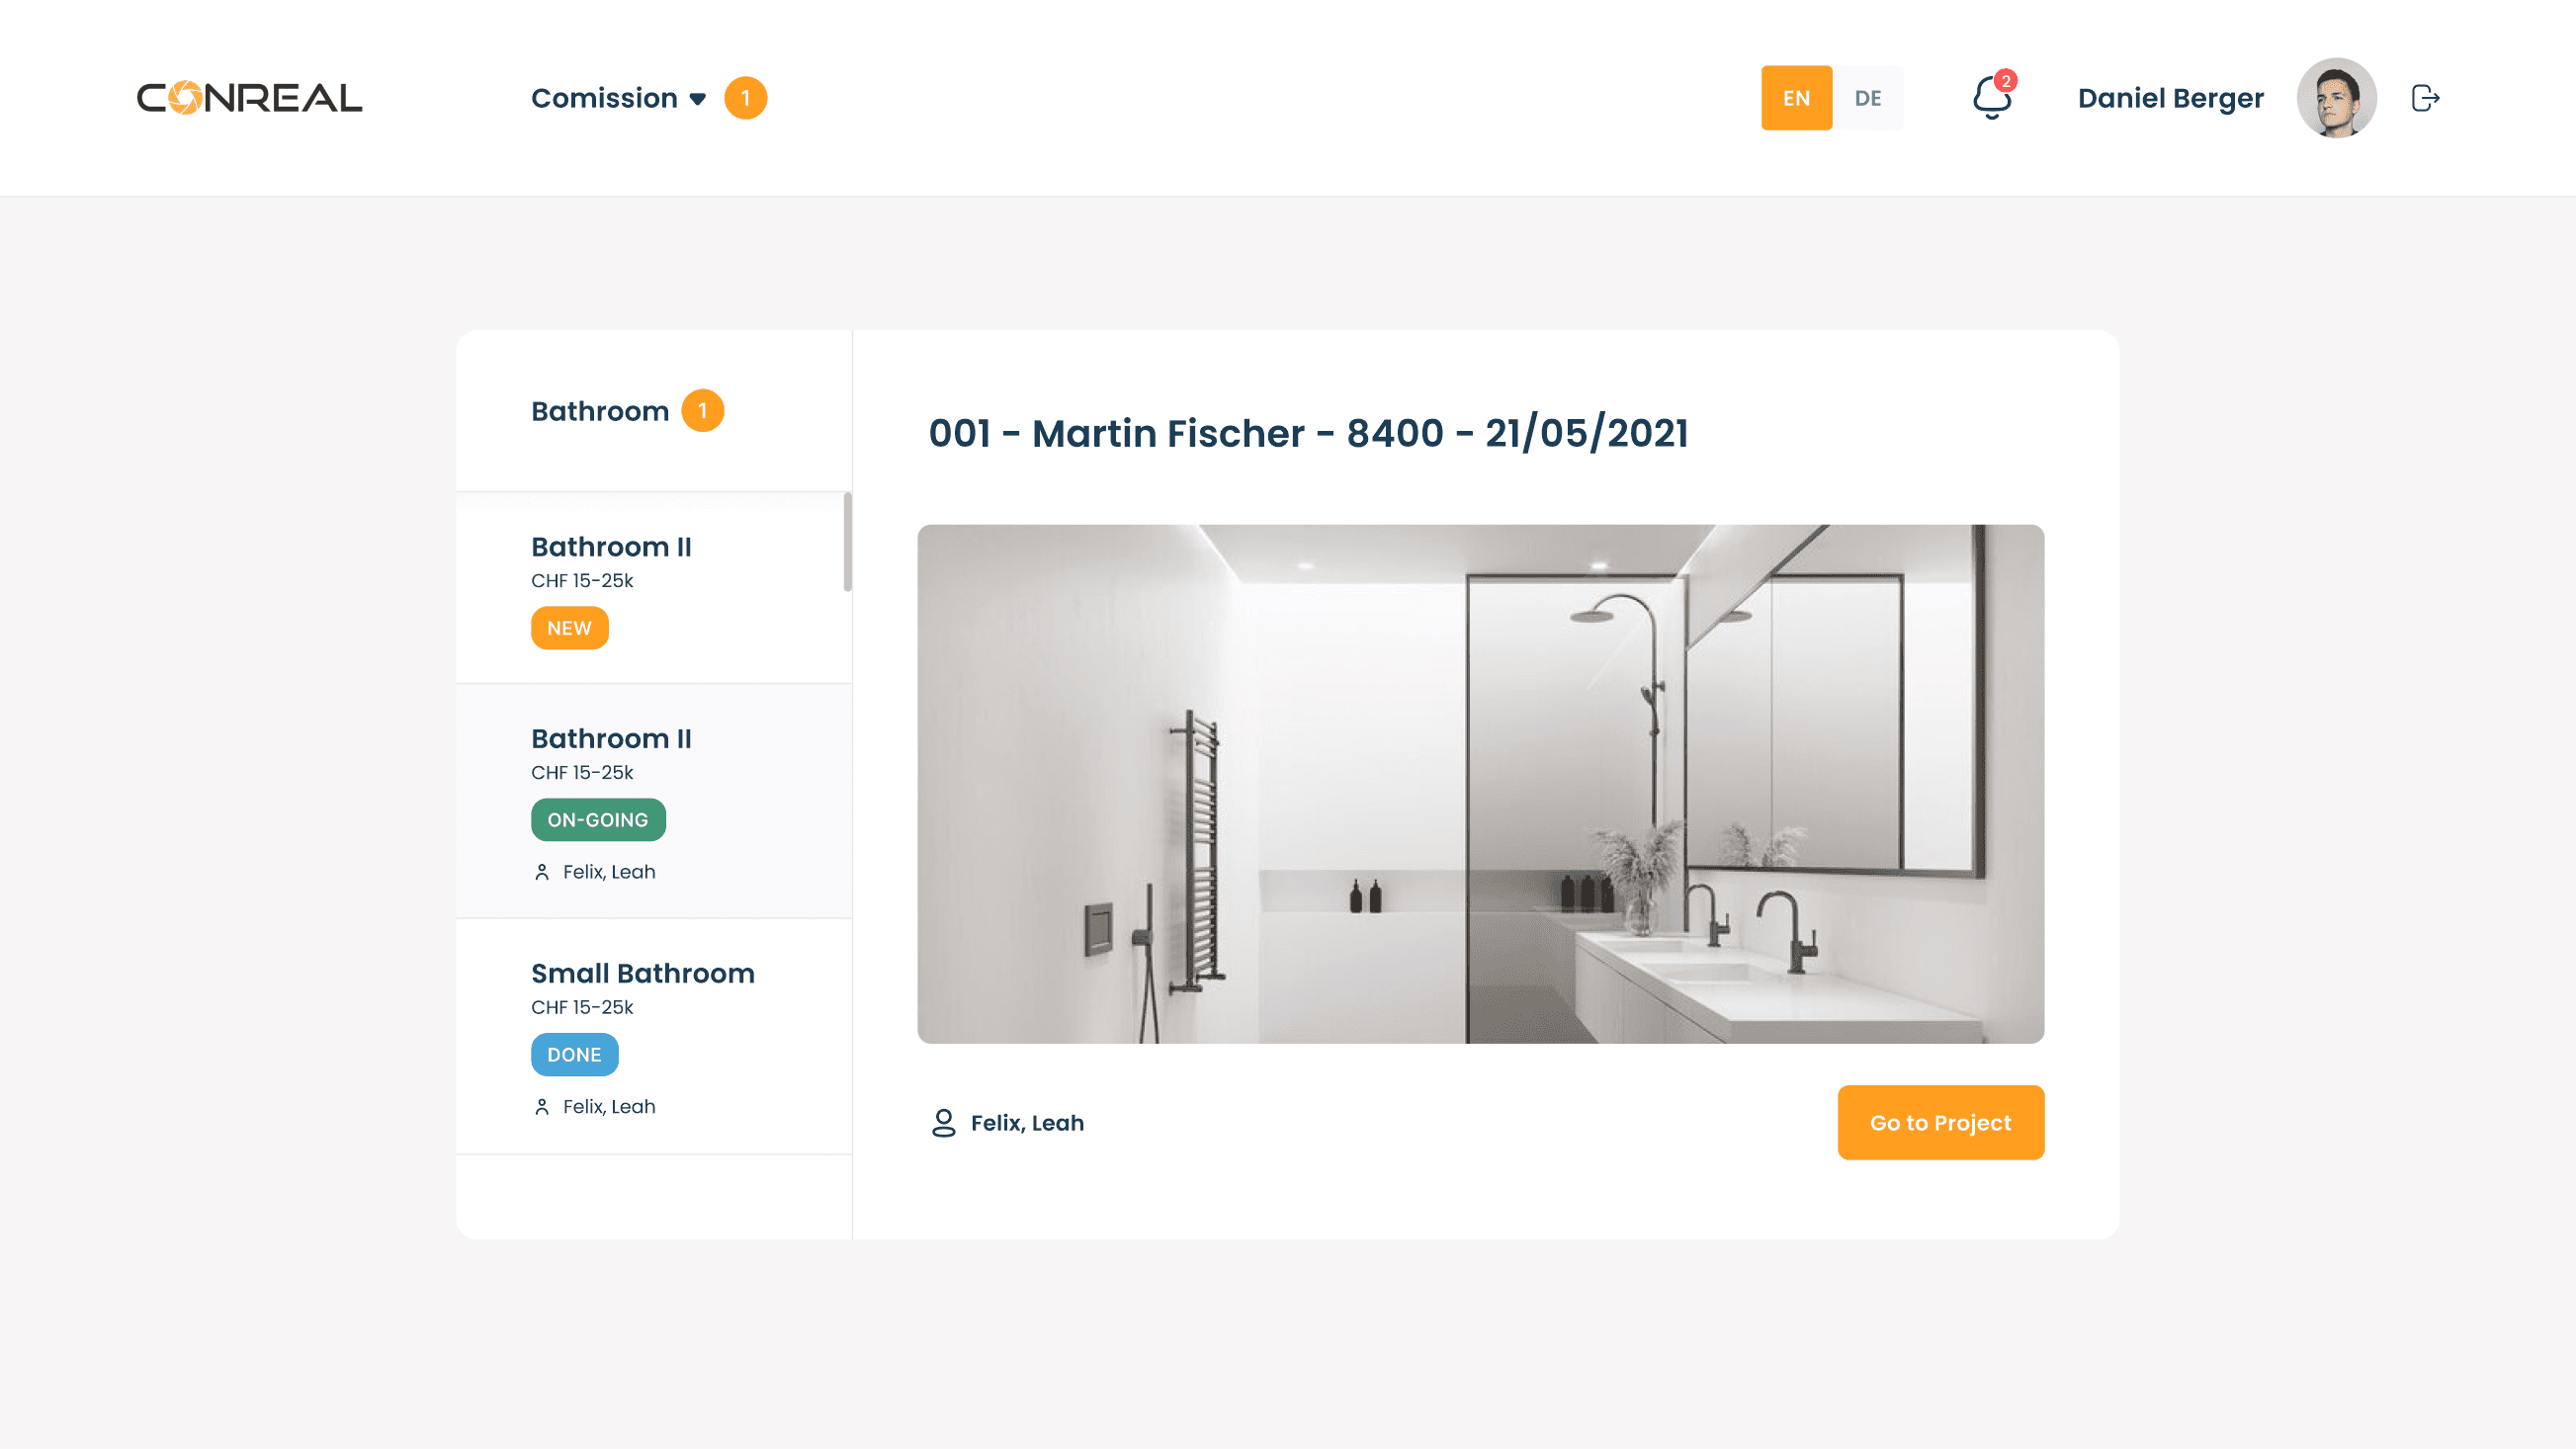Click the person icon beside Felix, Leah below photo
The image size is (2576, 1449).
(943, 1123)
